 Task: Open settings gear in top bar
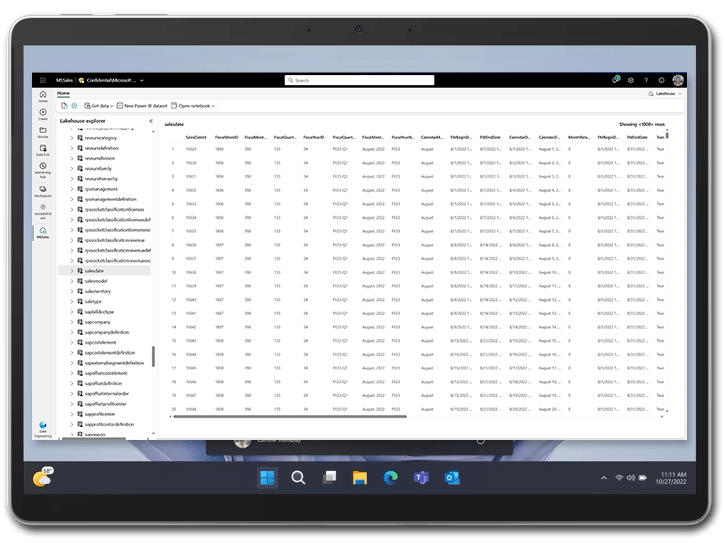(x=631, y=80)
